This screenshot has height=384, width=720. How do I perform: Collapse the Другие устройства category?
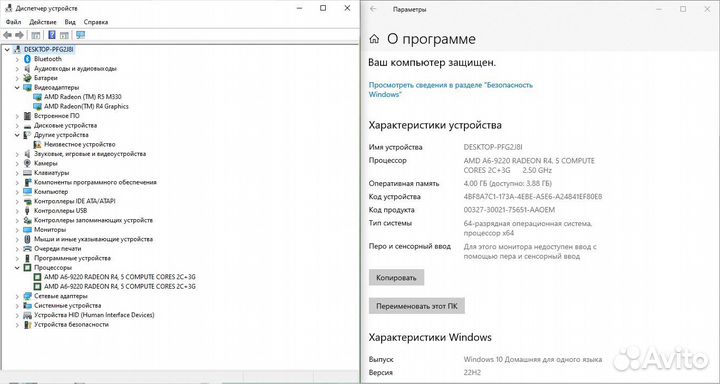tap(17, 135)
